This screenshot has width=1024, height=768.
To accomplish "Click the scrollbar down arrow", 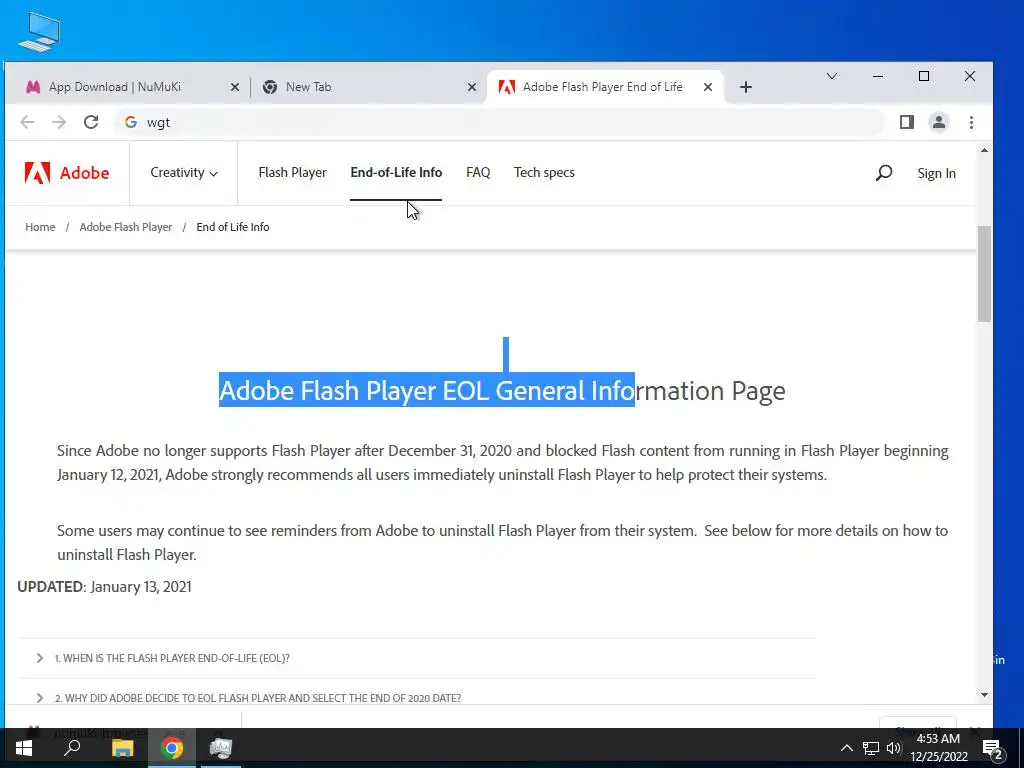I will (x=984, y=696).
